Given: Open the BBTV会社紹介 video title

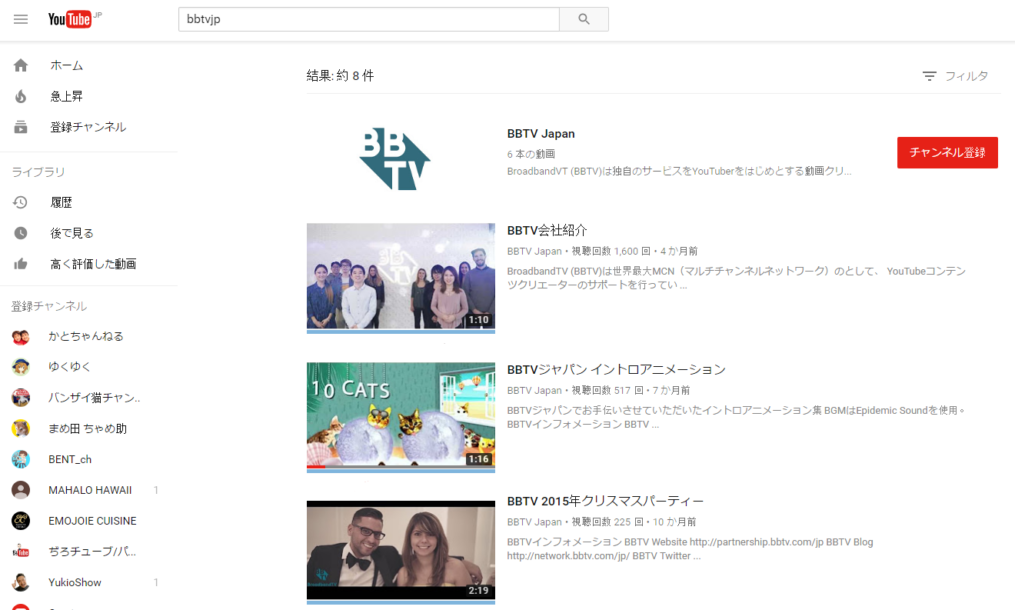Looking at the screenshot, I should (547, 231).
